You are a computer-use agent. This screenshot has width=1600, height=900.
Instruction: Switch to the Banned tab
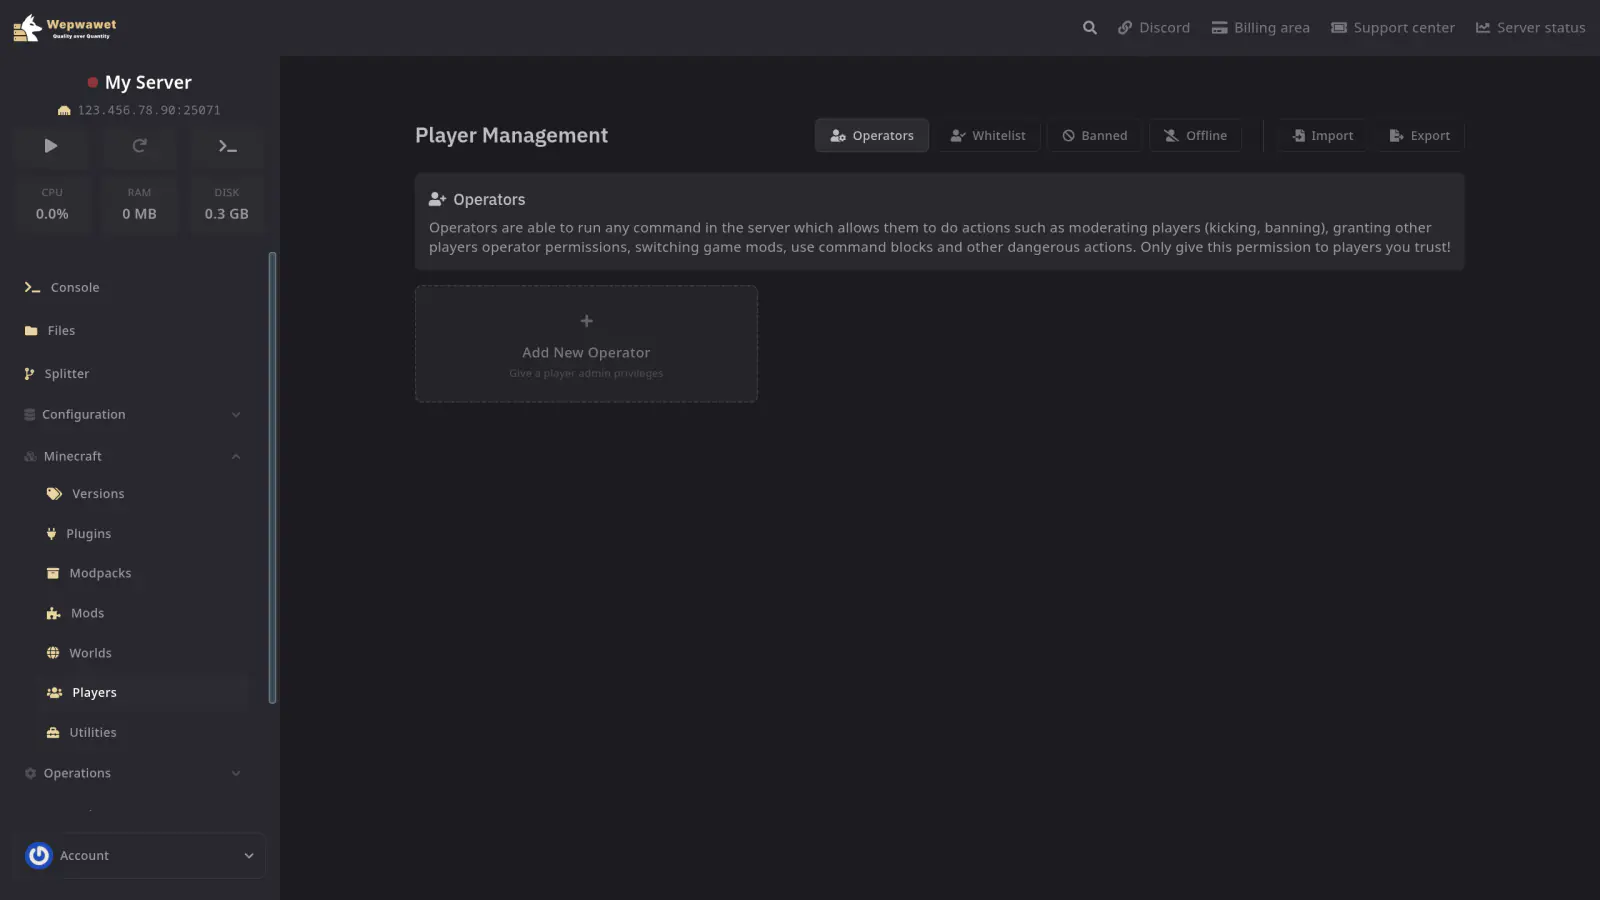coord(1094,136)
